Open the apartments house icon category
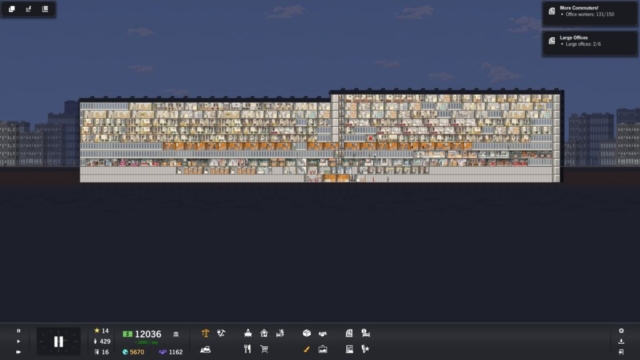 click(x=264, y=333)
